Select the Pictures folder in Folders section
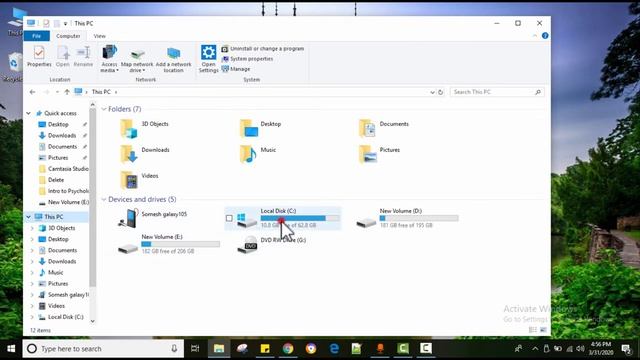This screenshot has width=640, height=360. click(x=379, y=154)
